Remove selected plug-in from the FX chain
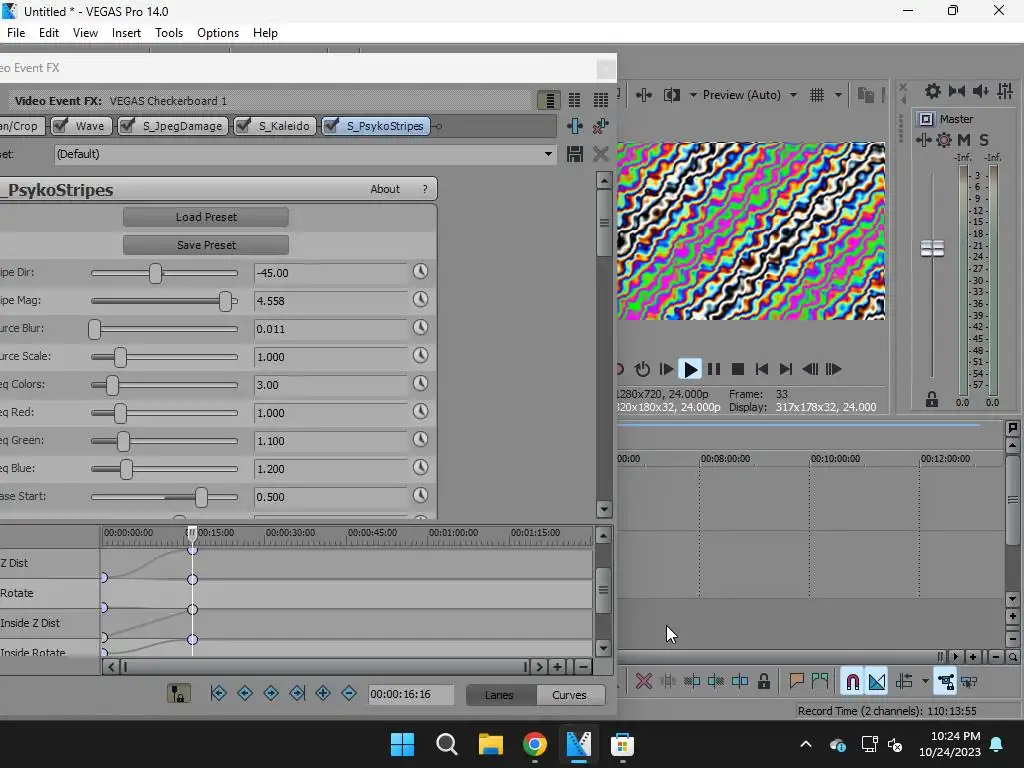 600,125
